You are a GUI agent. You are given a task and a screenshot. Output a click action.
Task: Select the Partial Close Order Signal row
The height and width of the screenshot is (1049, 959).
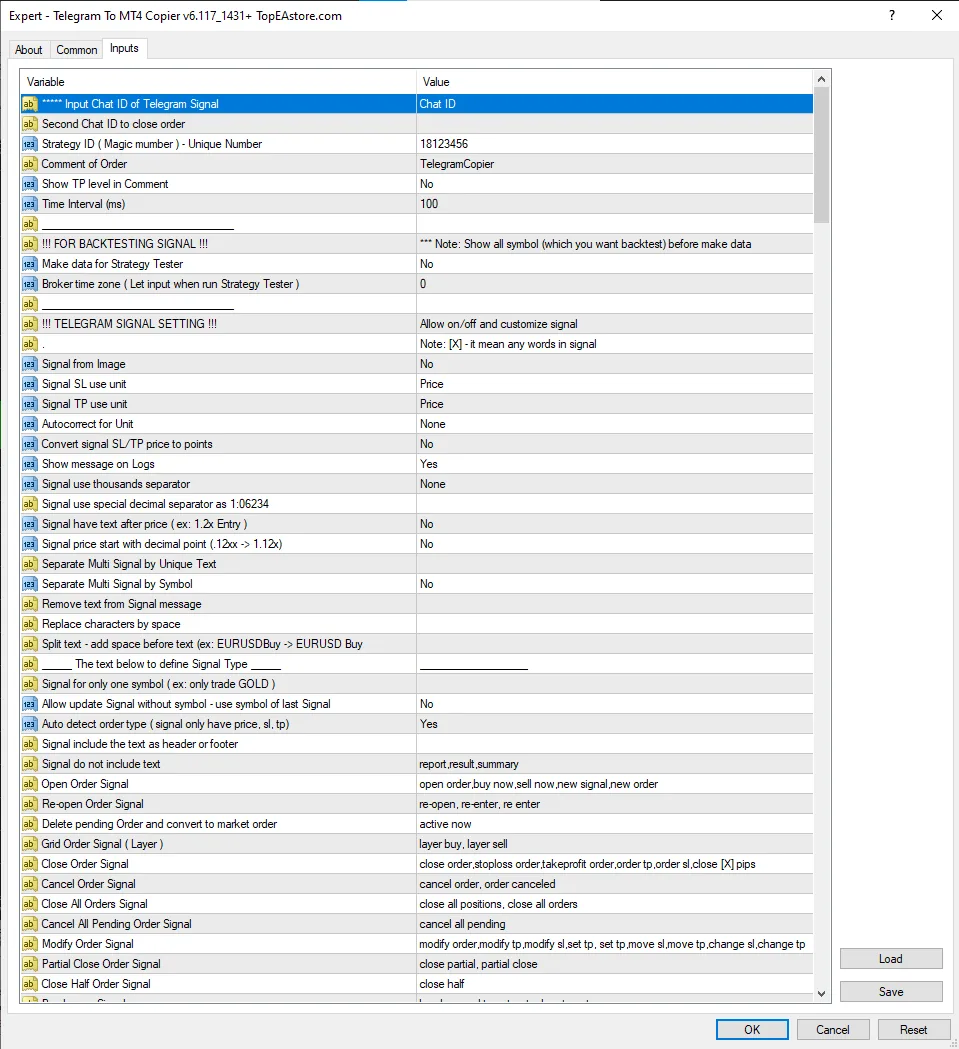coord(416,964)
